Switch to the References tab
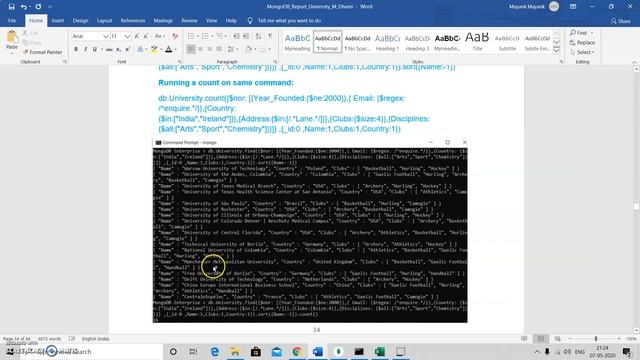Screen dimensions: 640x360 coord(133,20)
